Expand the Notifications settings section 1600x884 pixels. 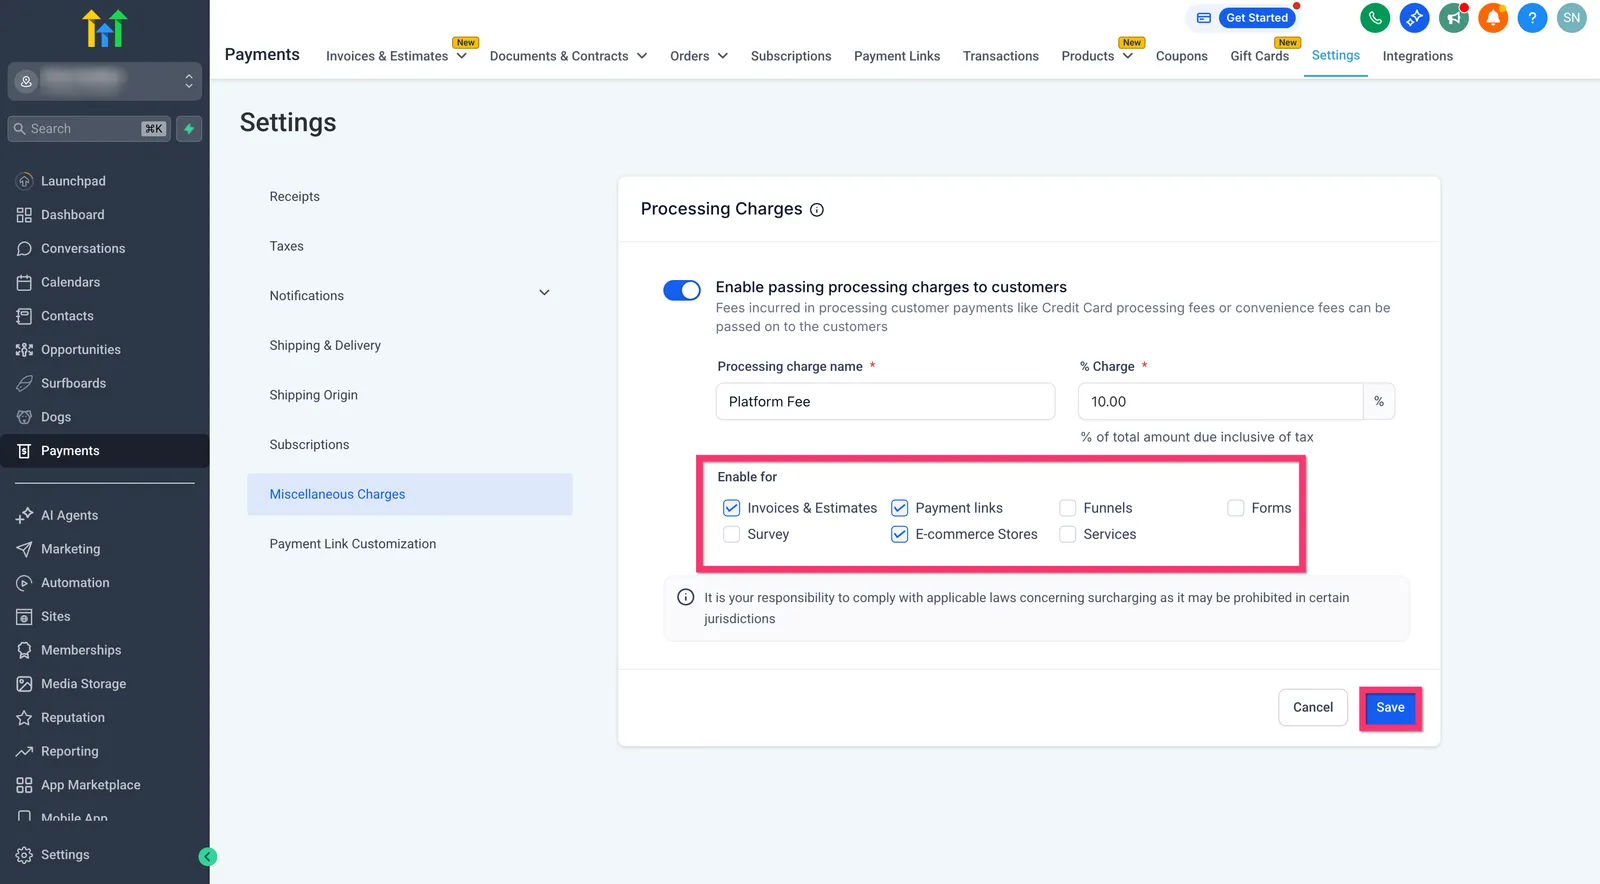[x=544, y=293]
